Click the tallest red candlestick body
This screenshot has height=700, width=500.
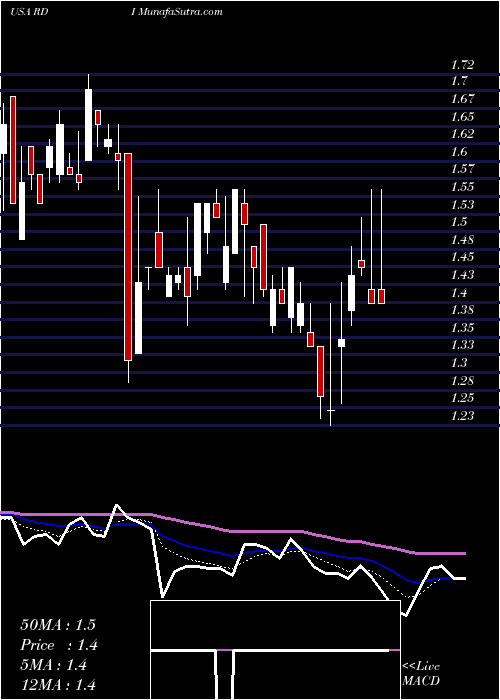(x=128, y=257)
